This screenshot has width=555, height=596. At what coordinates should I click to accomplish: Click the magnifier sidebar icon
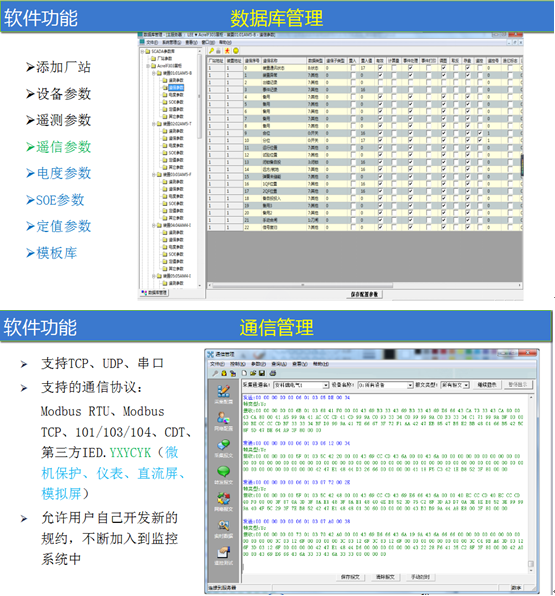[224, 526]
